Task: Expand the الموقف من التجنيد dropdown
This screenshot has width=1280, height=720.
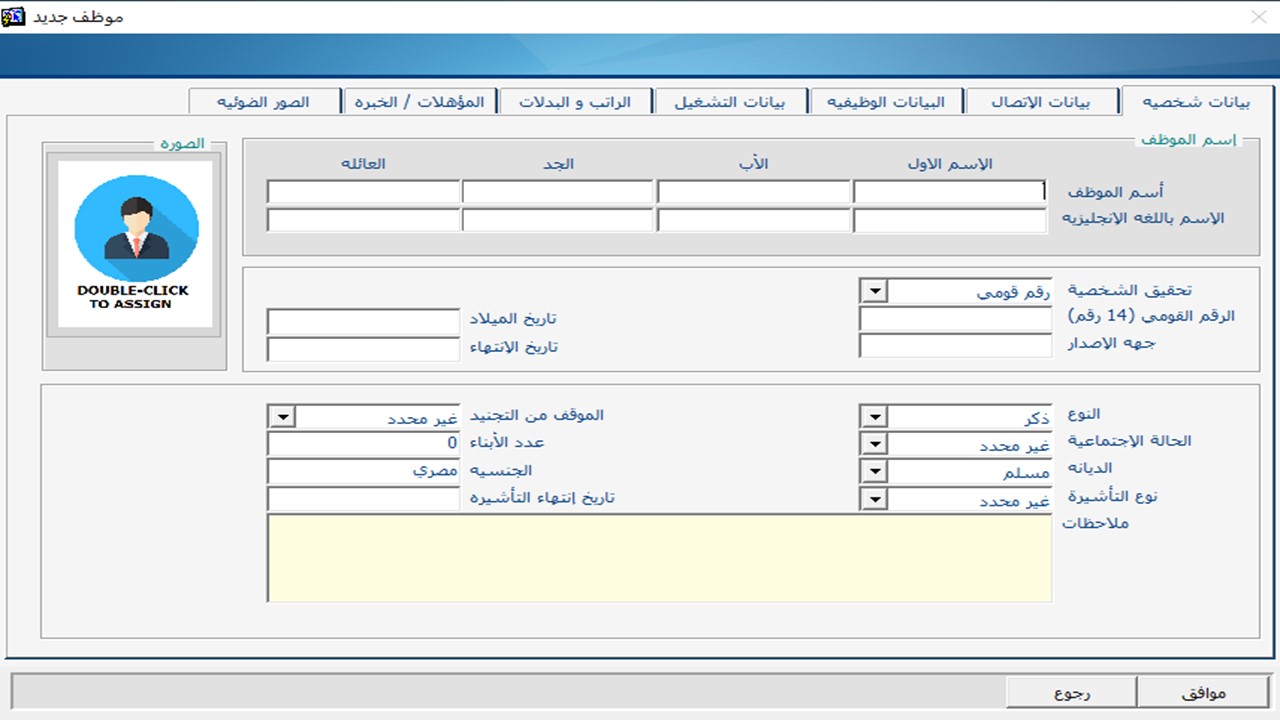Action: pyautogui.click(x=281, y=417)
